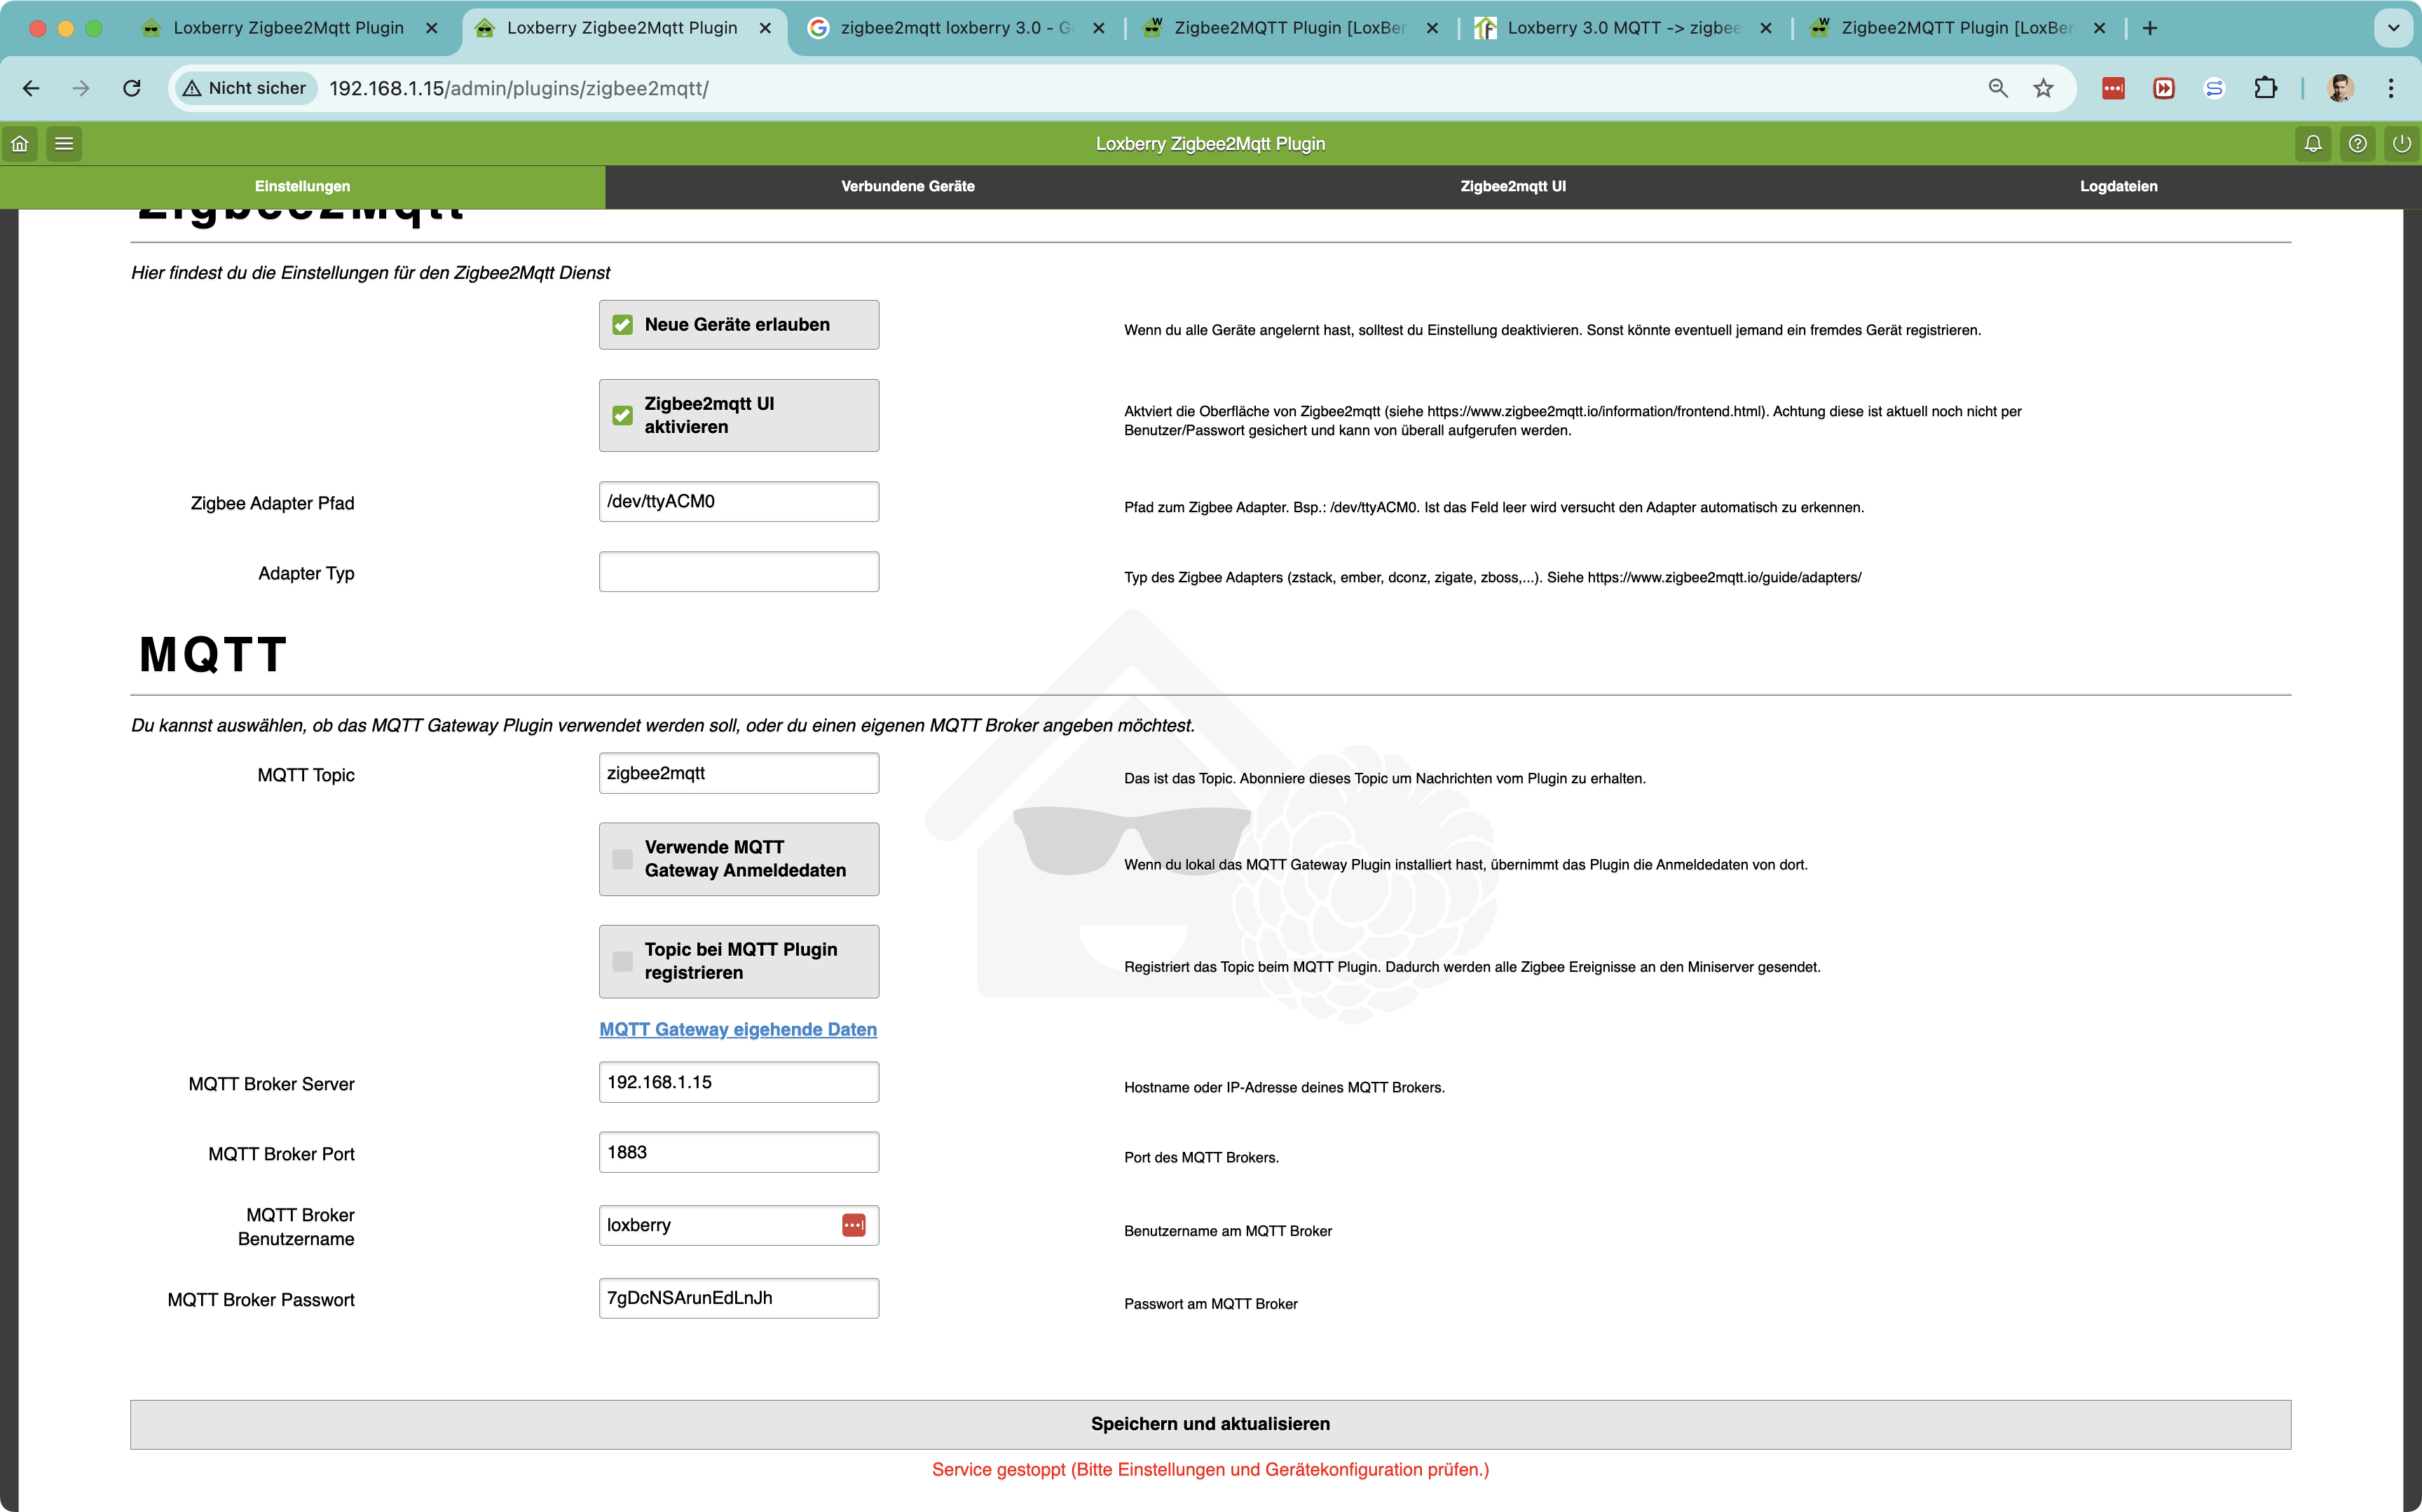Image resolution: width=2422 pixels, height=1512 pixels.
Task: Switch to the Verbundene Geräte tab
Action: 907,186
